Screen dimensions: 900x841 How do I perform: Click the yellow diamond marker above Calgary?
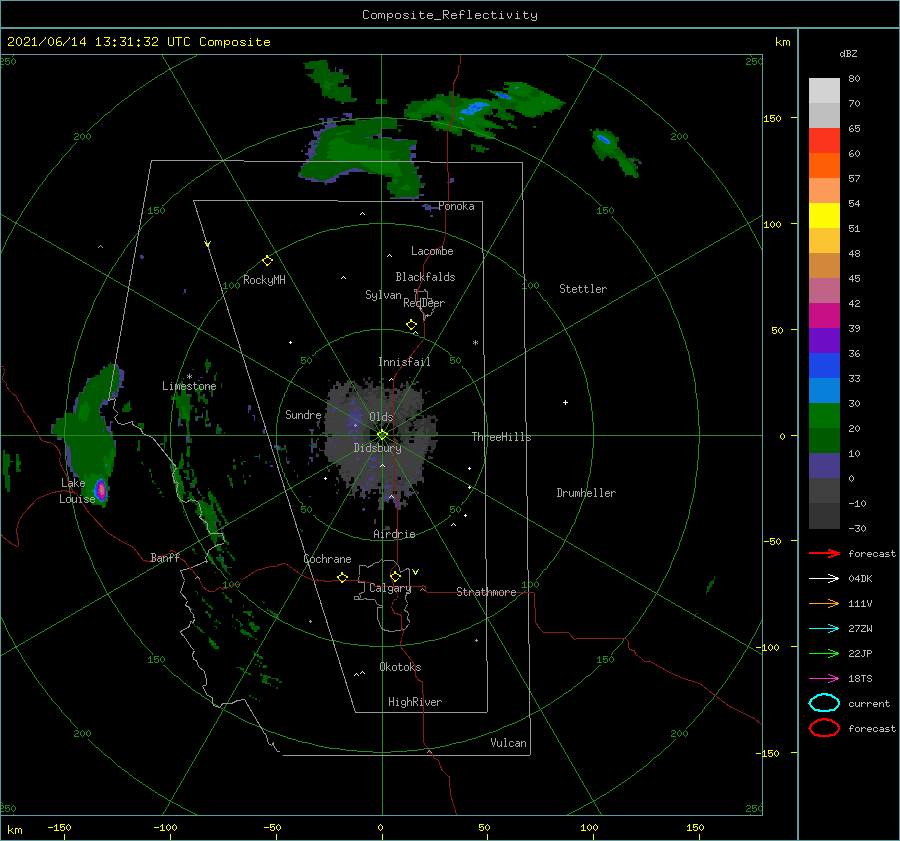tap(395, 576)
